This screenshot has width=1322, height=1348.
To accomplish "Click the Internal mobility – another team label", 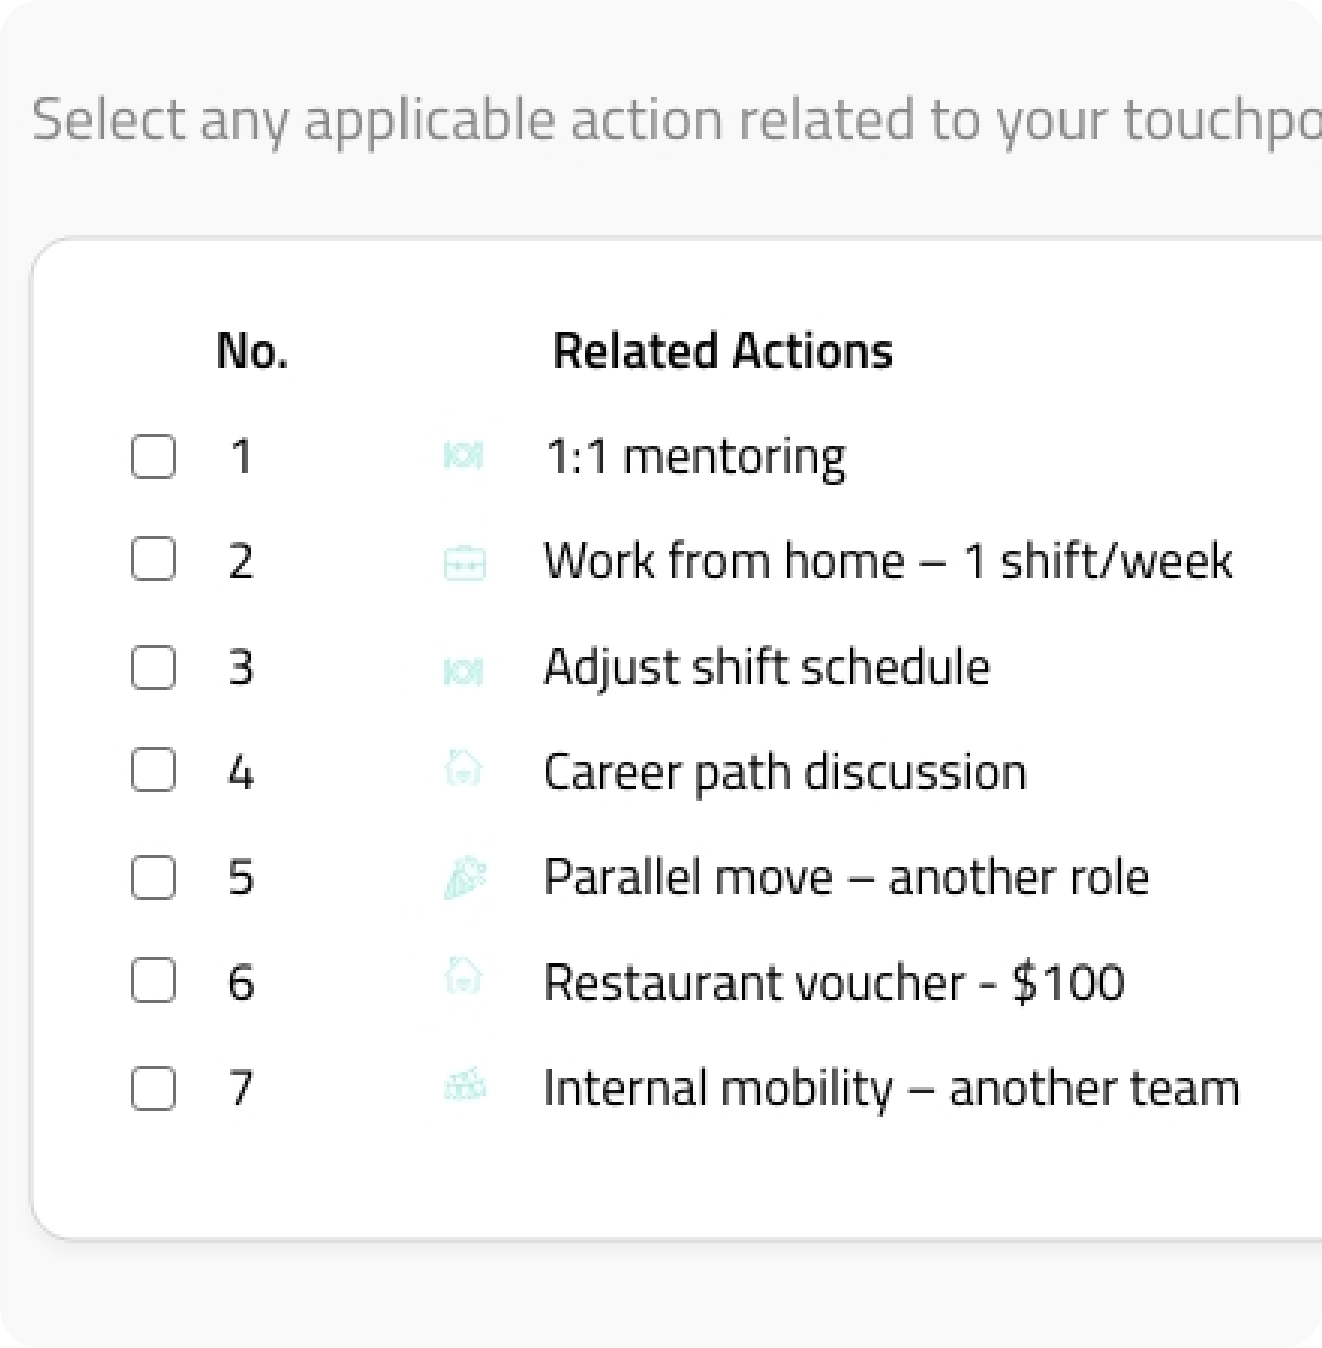I will (891, 1088).
